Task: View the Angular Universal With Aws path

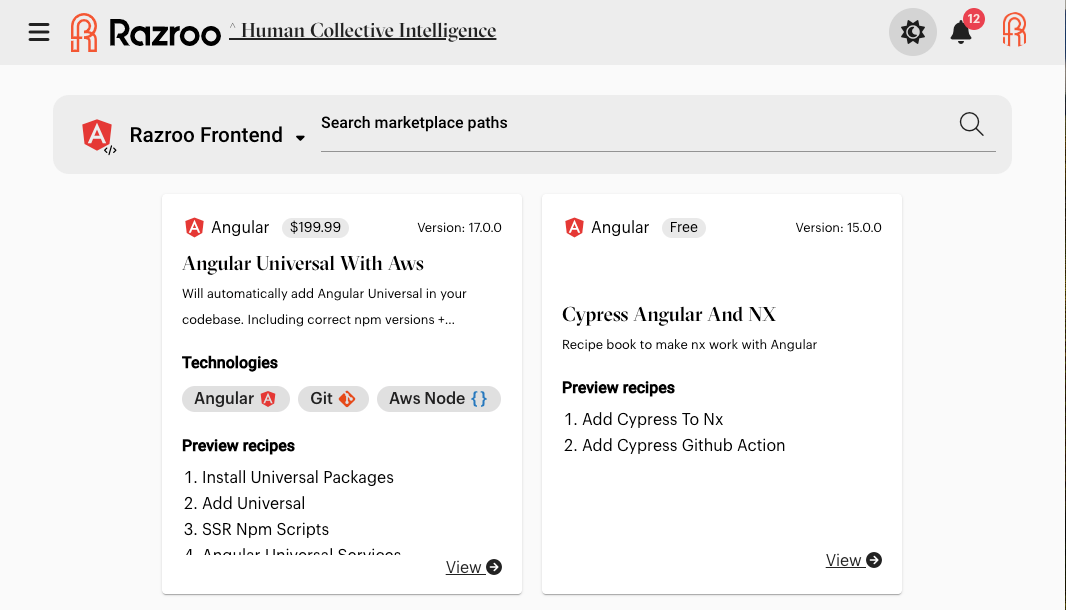Action: click(x=474, y=567)
